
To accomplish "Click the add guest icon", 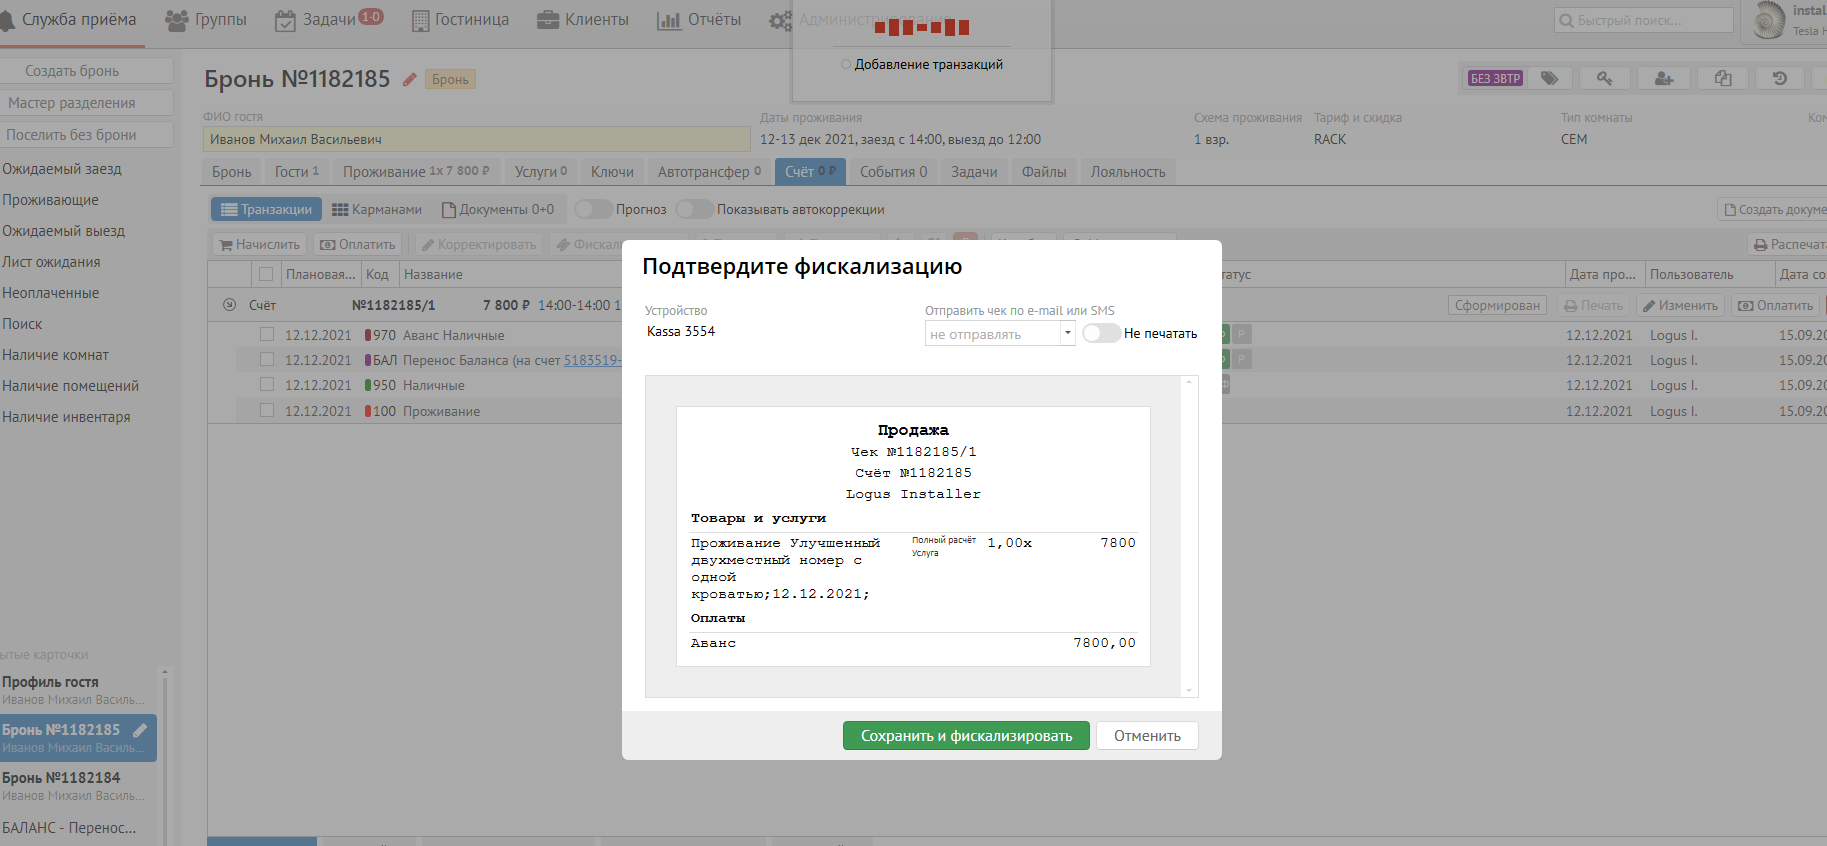I will coord(1664,78).
